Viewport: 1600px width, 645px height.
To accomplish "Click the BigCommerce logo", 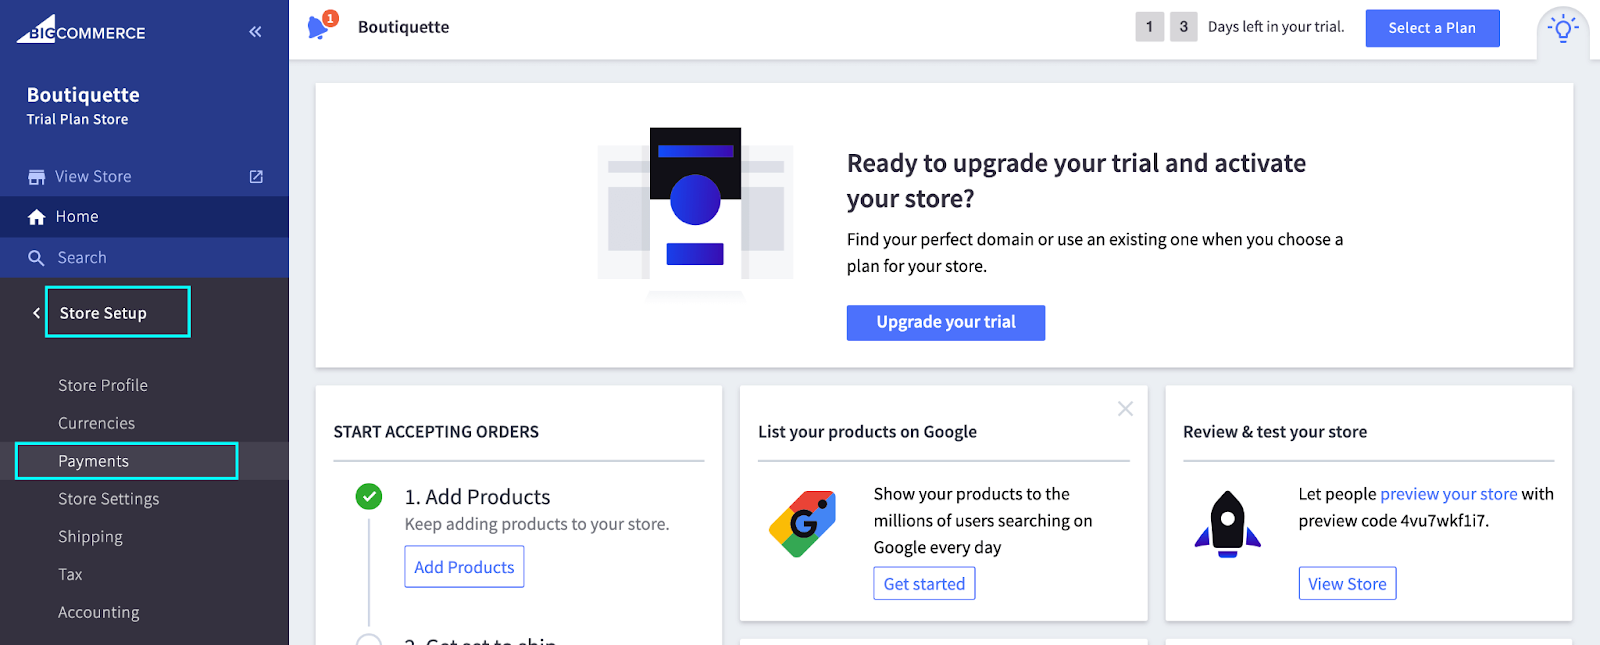I will [x=81, y=30].
